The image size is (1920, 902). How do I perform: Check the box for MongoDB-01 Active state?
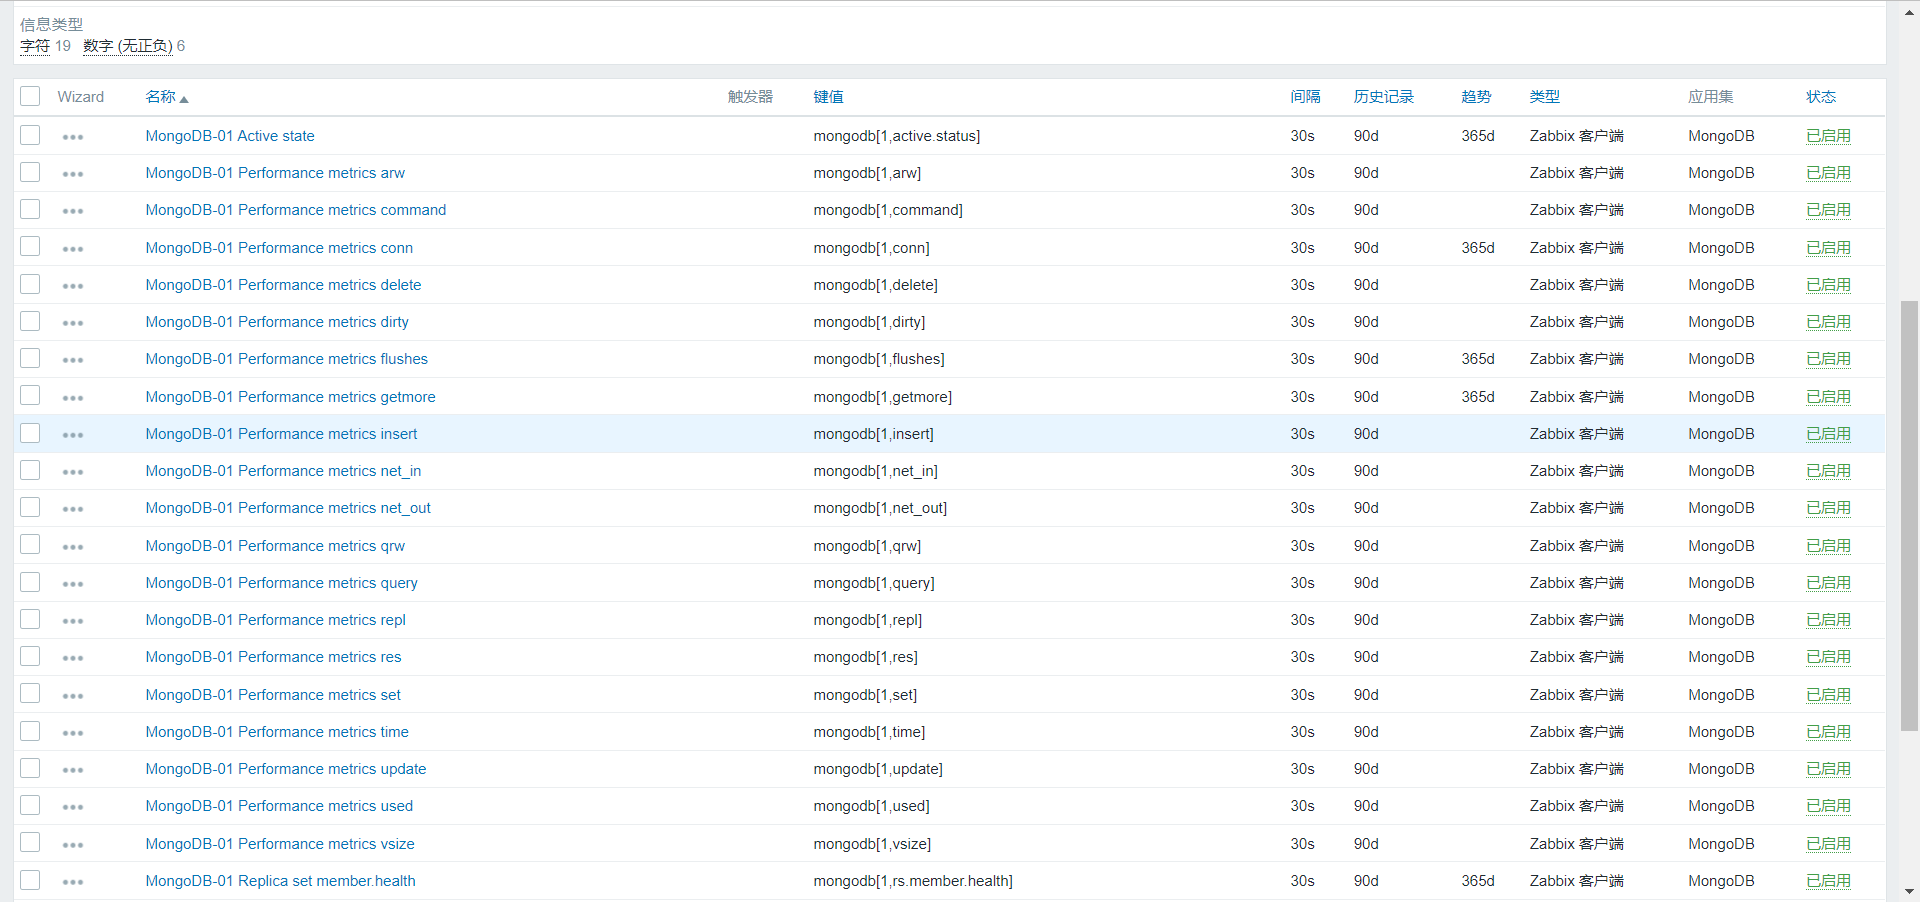pyautogui.click(x=30, y=135)
